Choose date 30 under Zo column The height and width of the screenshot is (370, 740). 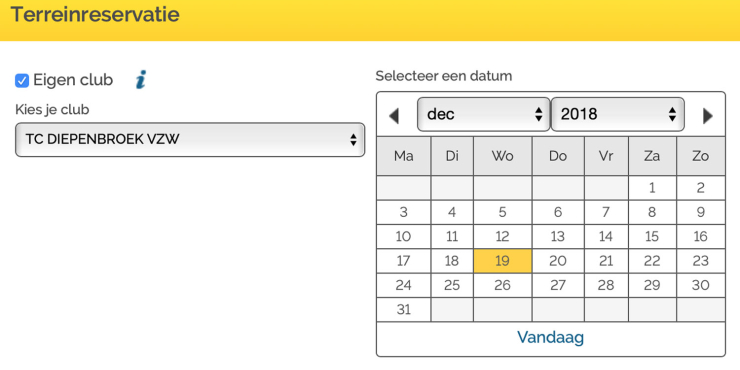click(x=700, y=285)
